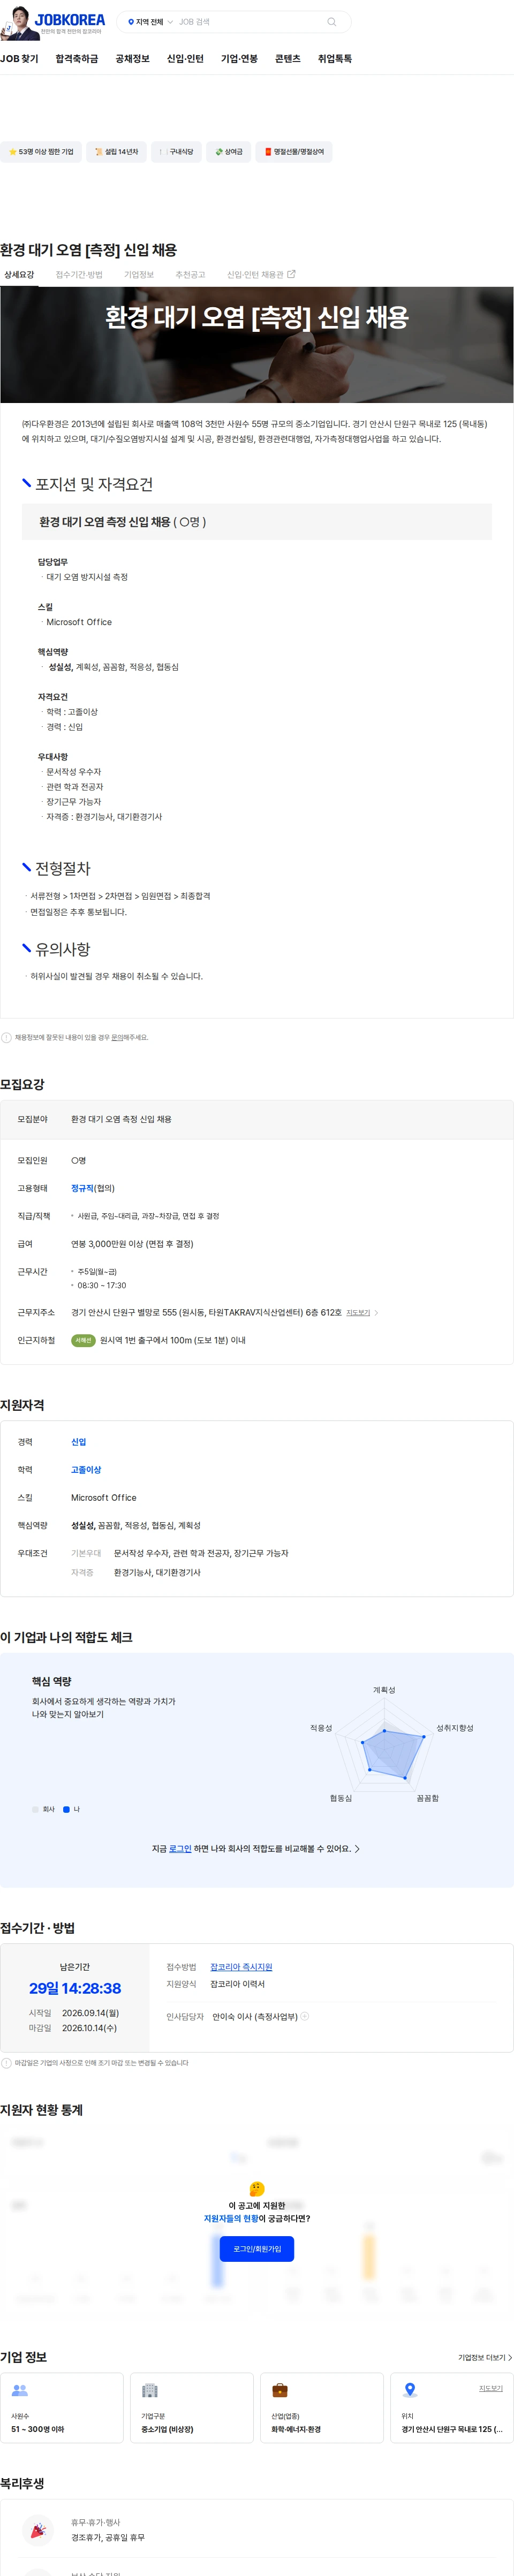Click the chevron after the 근무지주소 지도보기 link

[376, 1313]
